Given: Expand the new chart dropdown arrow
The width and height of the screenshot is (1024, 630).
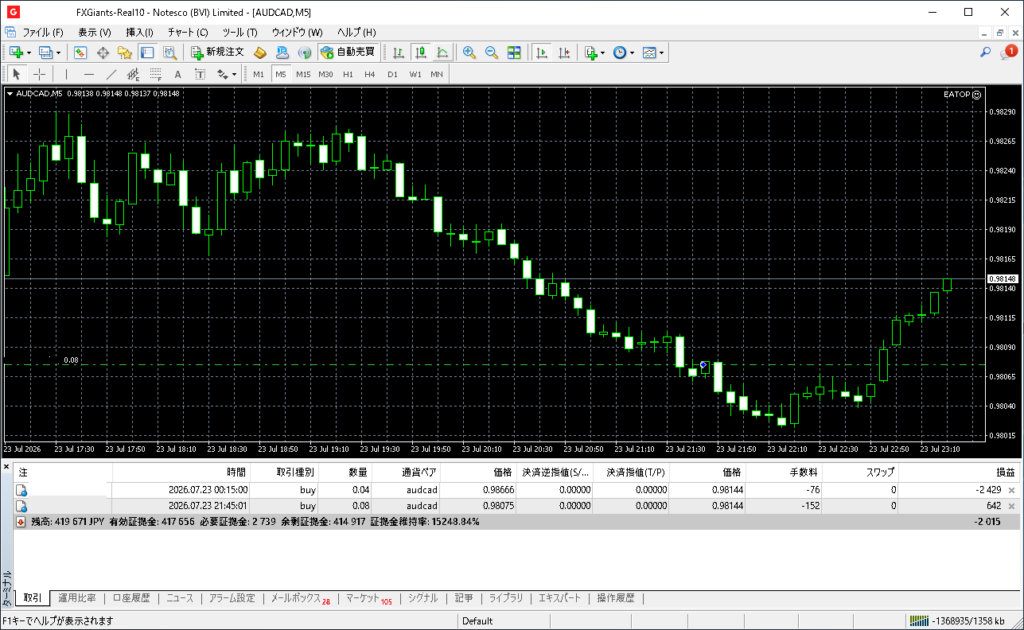Looking at the screenshot, I should pos(29,53).
